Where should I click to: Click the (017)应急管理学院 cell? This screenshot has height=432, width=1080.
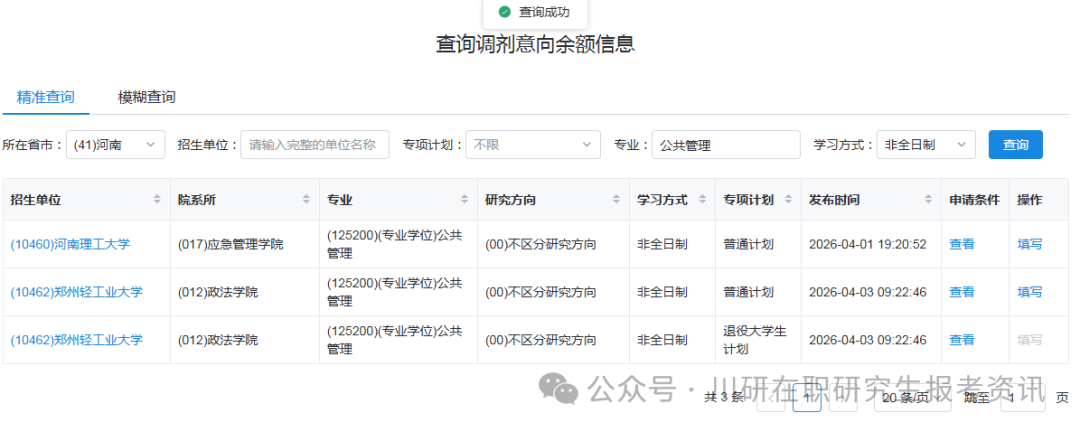click(245, 244)
